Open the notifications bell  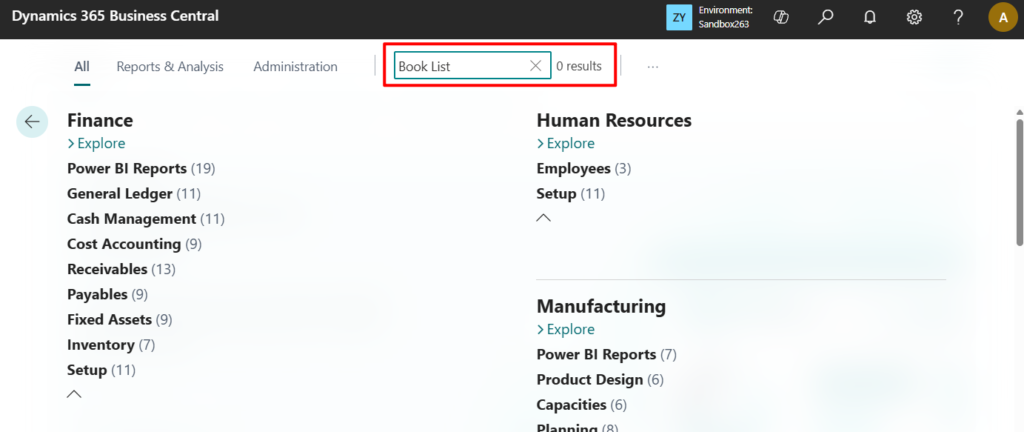point(870,17)
